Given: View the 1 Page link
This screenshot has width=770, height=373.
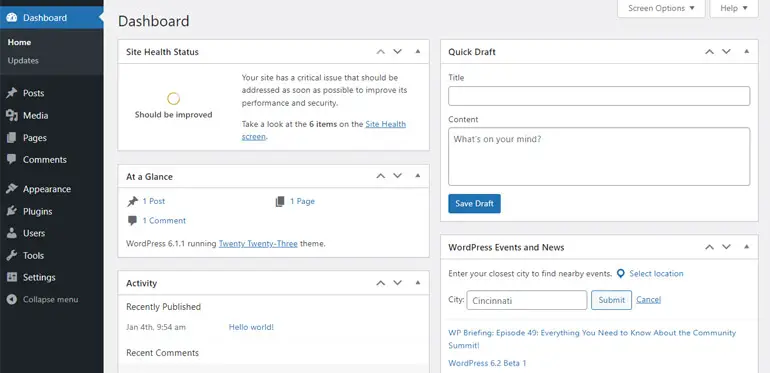Looking at the screenshot, I should tap(302, 201).
